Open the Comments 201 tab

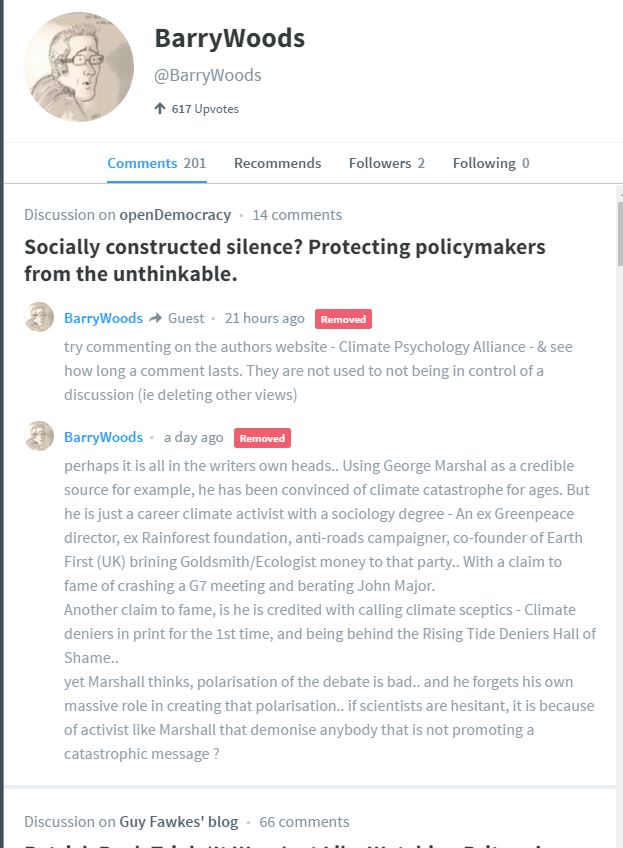pyautogui.click(x=156, y=163)
